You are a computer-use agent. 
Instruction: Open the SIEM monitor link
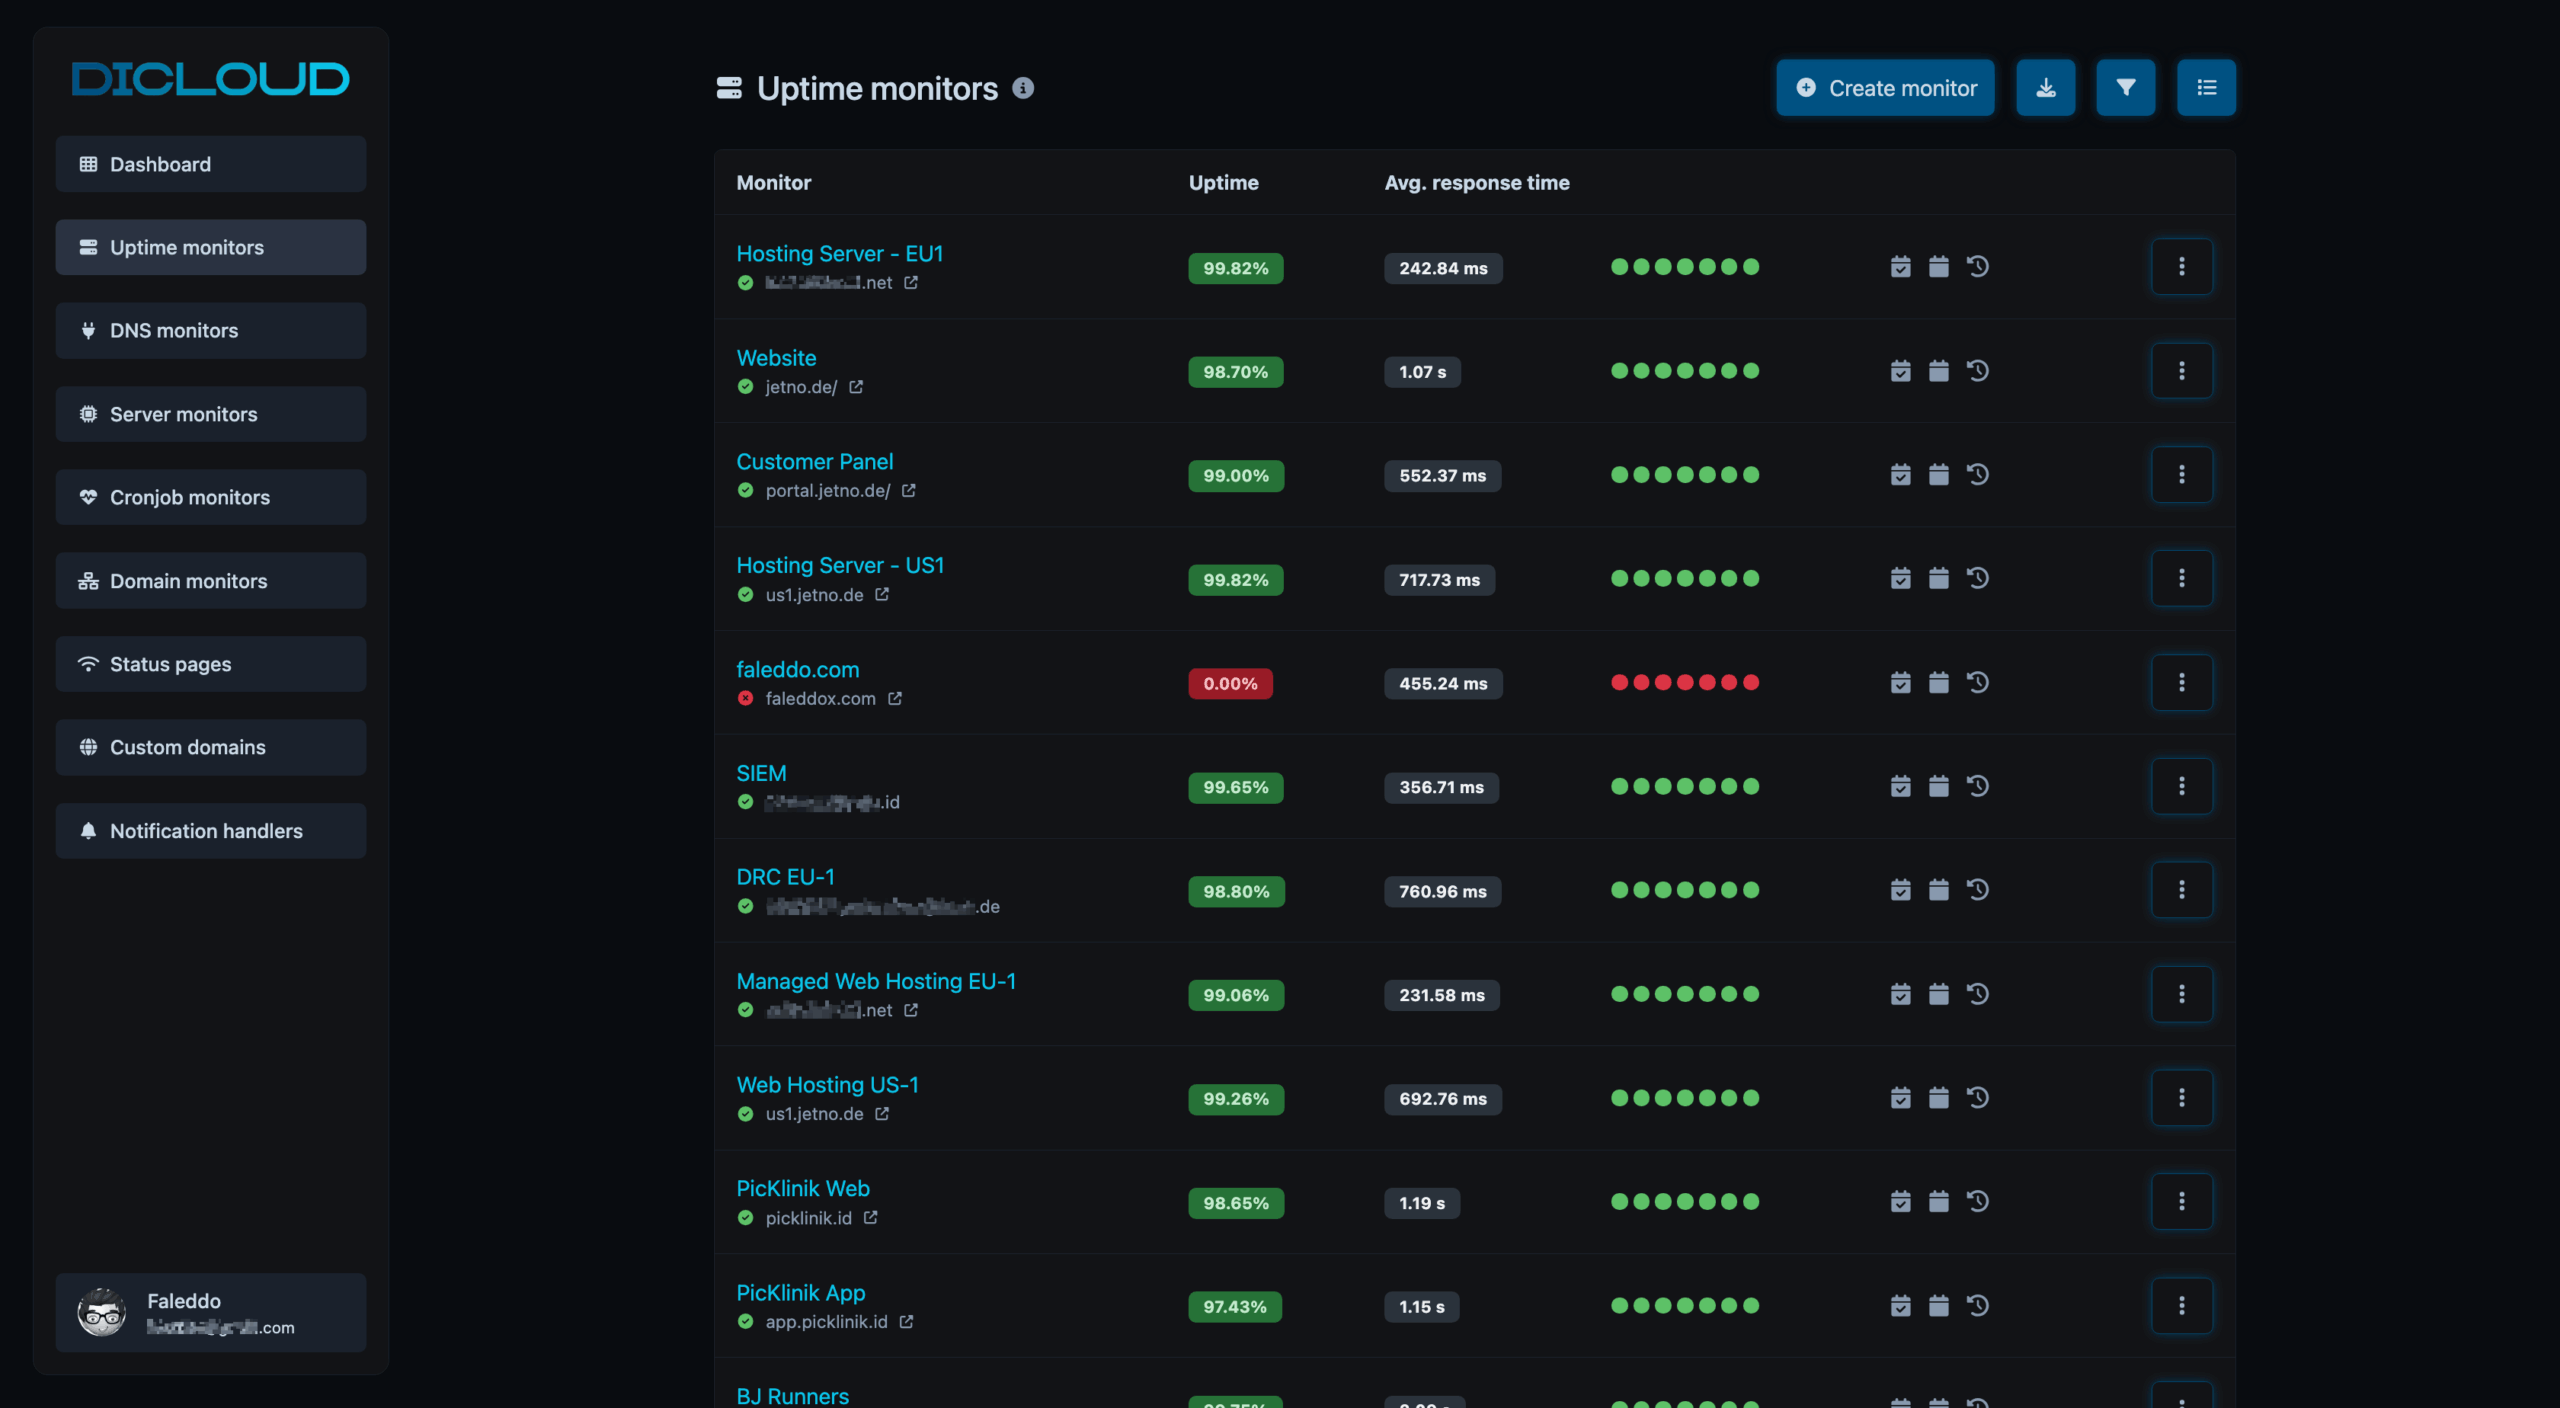point(761,774)
